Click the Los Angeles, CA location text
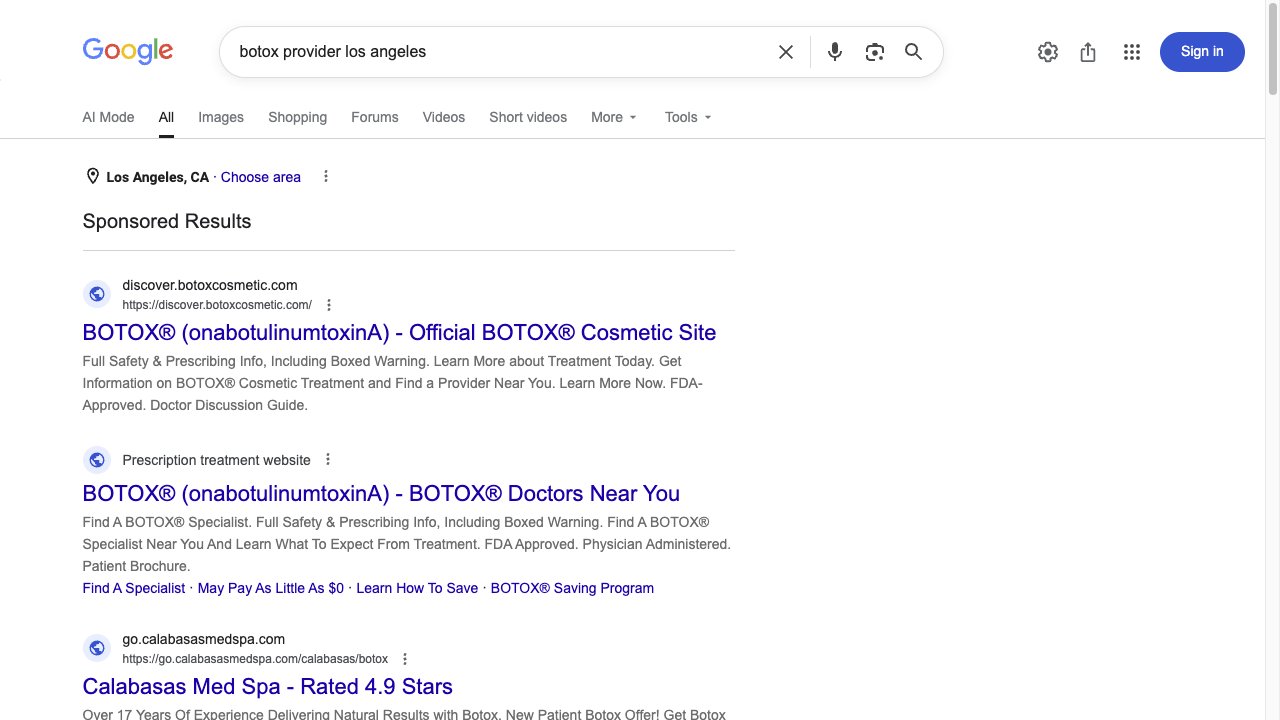 [158, 177]
